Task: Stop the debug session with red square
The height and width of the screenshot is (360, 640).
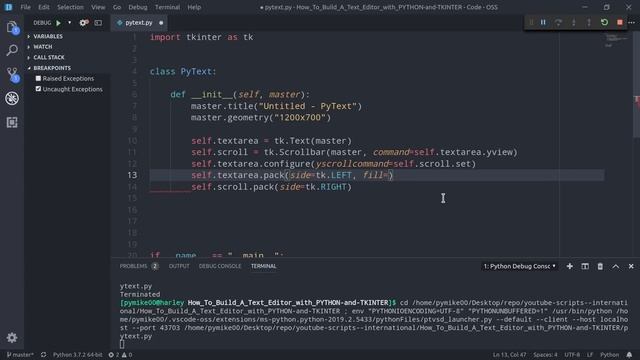Action: click(620, 22)
